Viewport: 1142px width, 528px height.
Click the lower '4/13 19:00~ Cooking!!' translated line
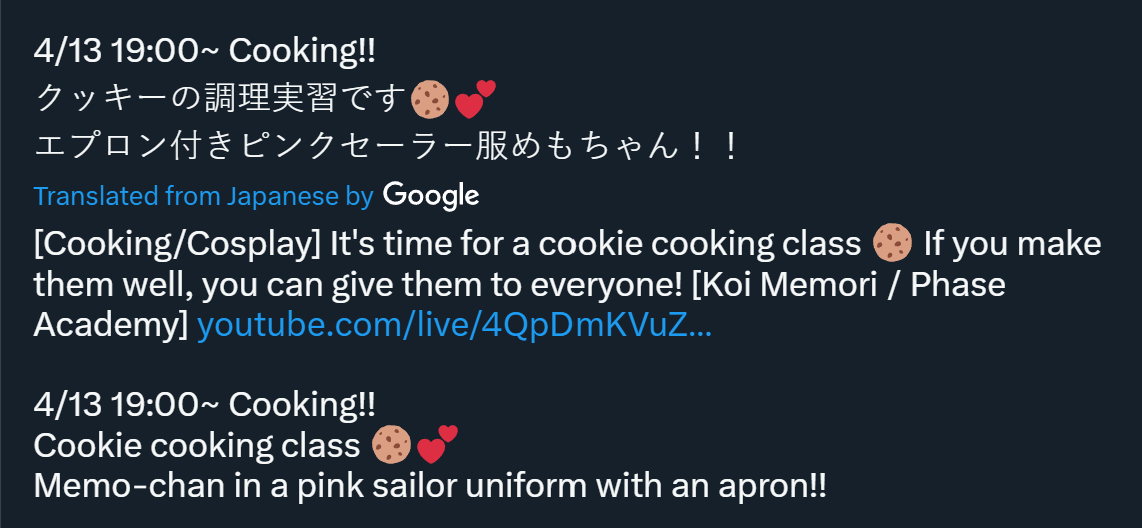[205, 404]
